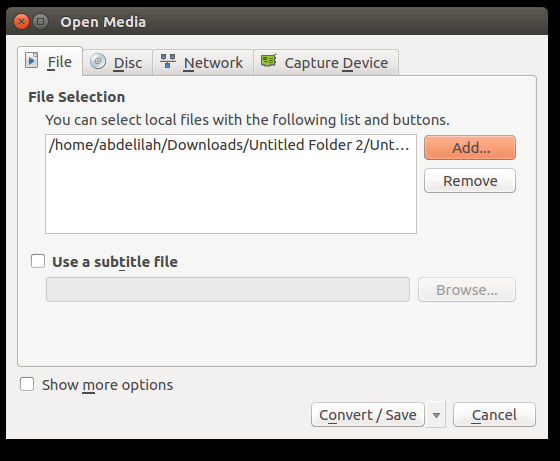Click the Browse... subtitle button
This screenshot has width=560, height=461.
click(x=467, y=290)
